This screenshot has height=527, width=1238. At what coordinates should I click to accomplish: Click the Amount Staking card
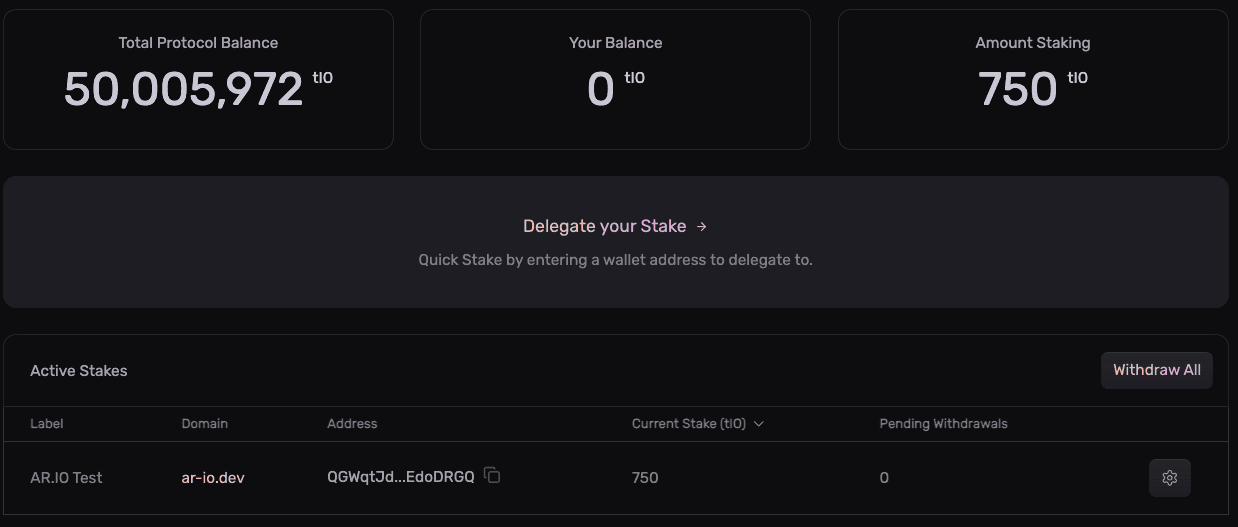point(1033,80)
